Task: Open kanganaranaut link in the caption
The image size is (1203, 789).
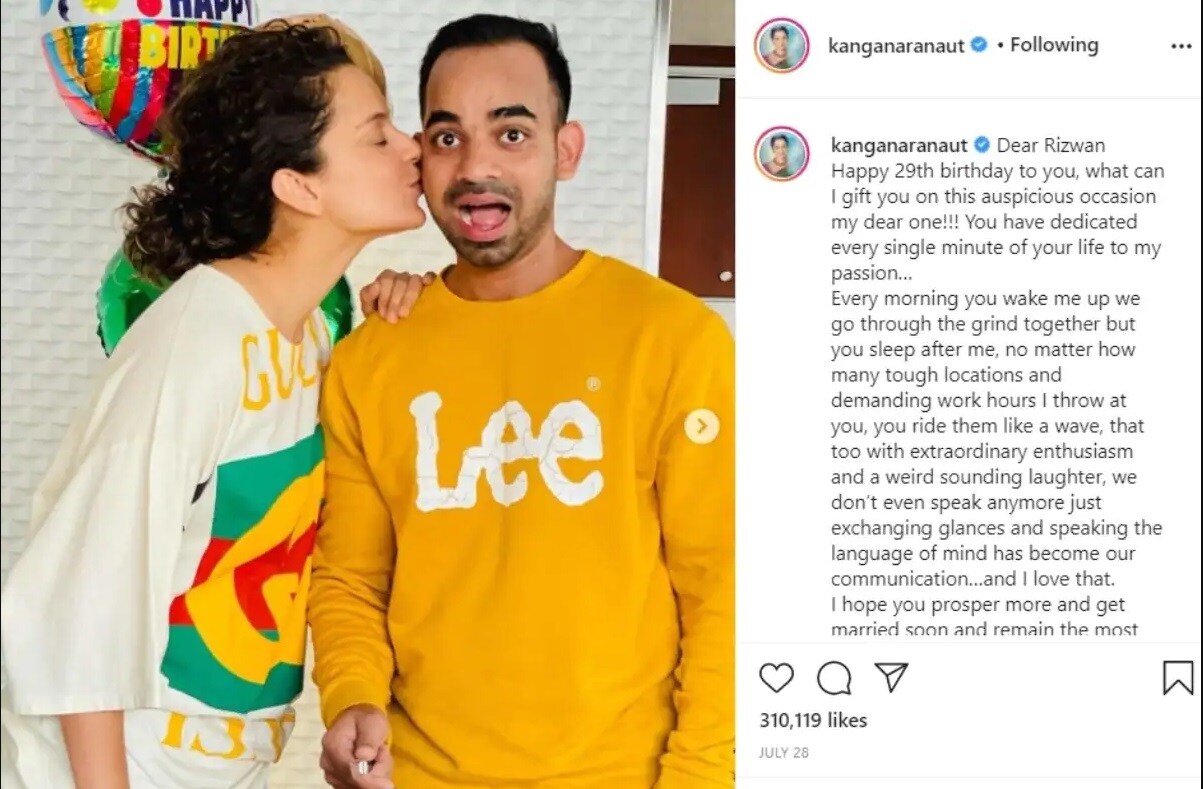Action: [899, 146]
